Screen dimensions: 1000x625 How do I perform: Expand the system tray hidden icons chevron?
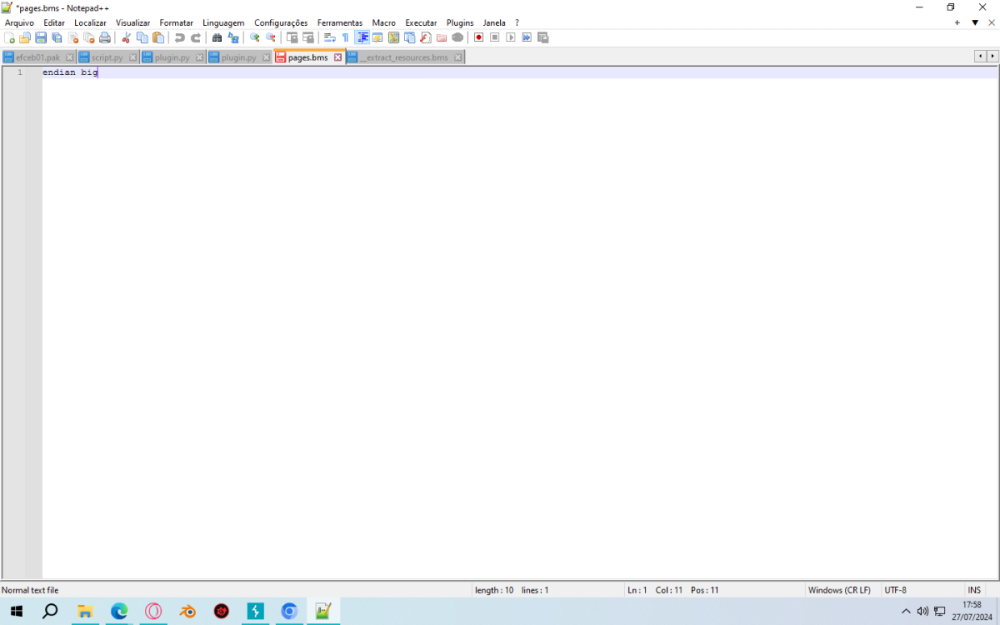tap(906, 611)
